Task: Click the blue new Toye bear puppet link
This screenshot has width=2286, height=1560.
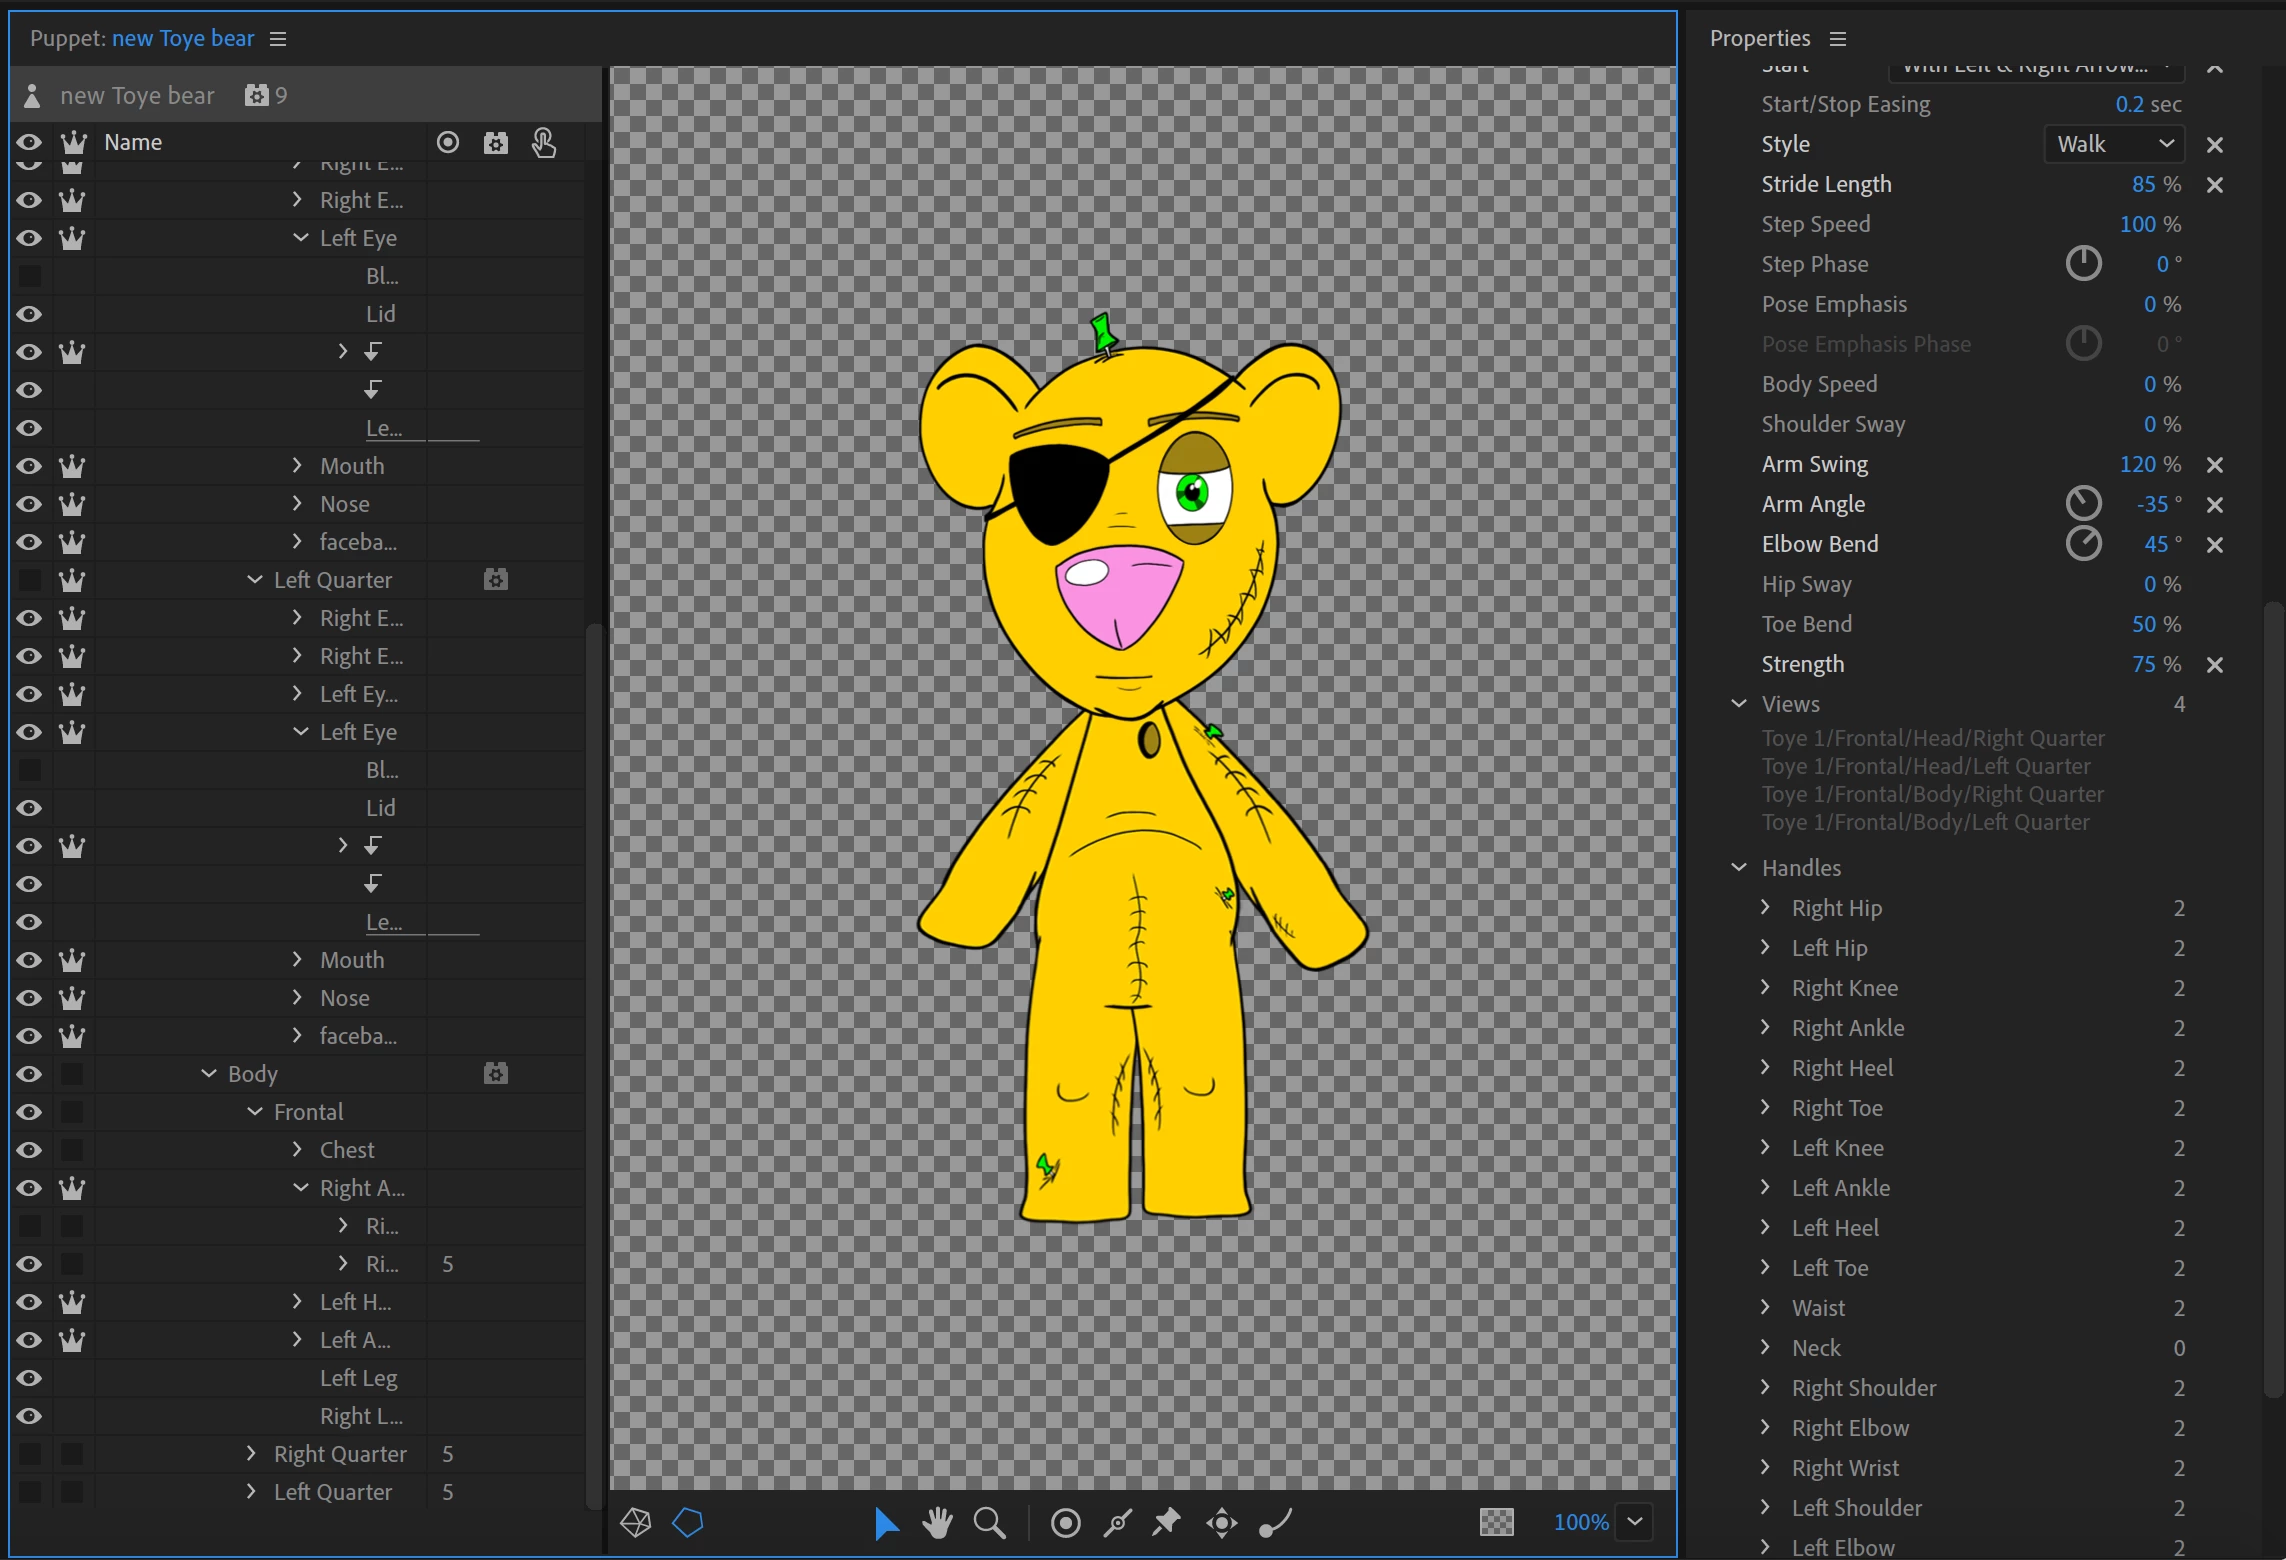Action: [183, 38]
